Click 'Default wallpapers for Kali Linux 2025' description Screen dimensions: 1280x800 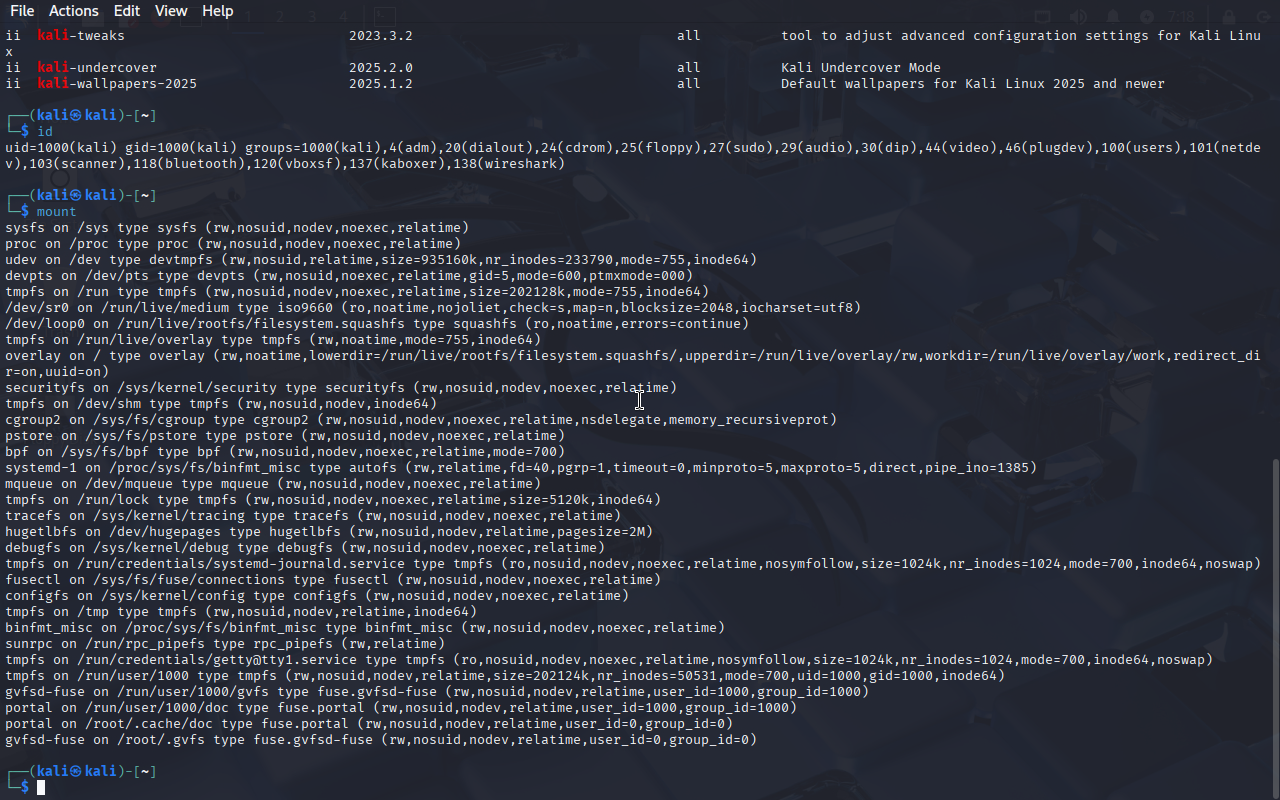[x=933, y=83]
